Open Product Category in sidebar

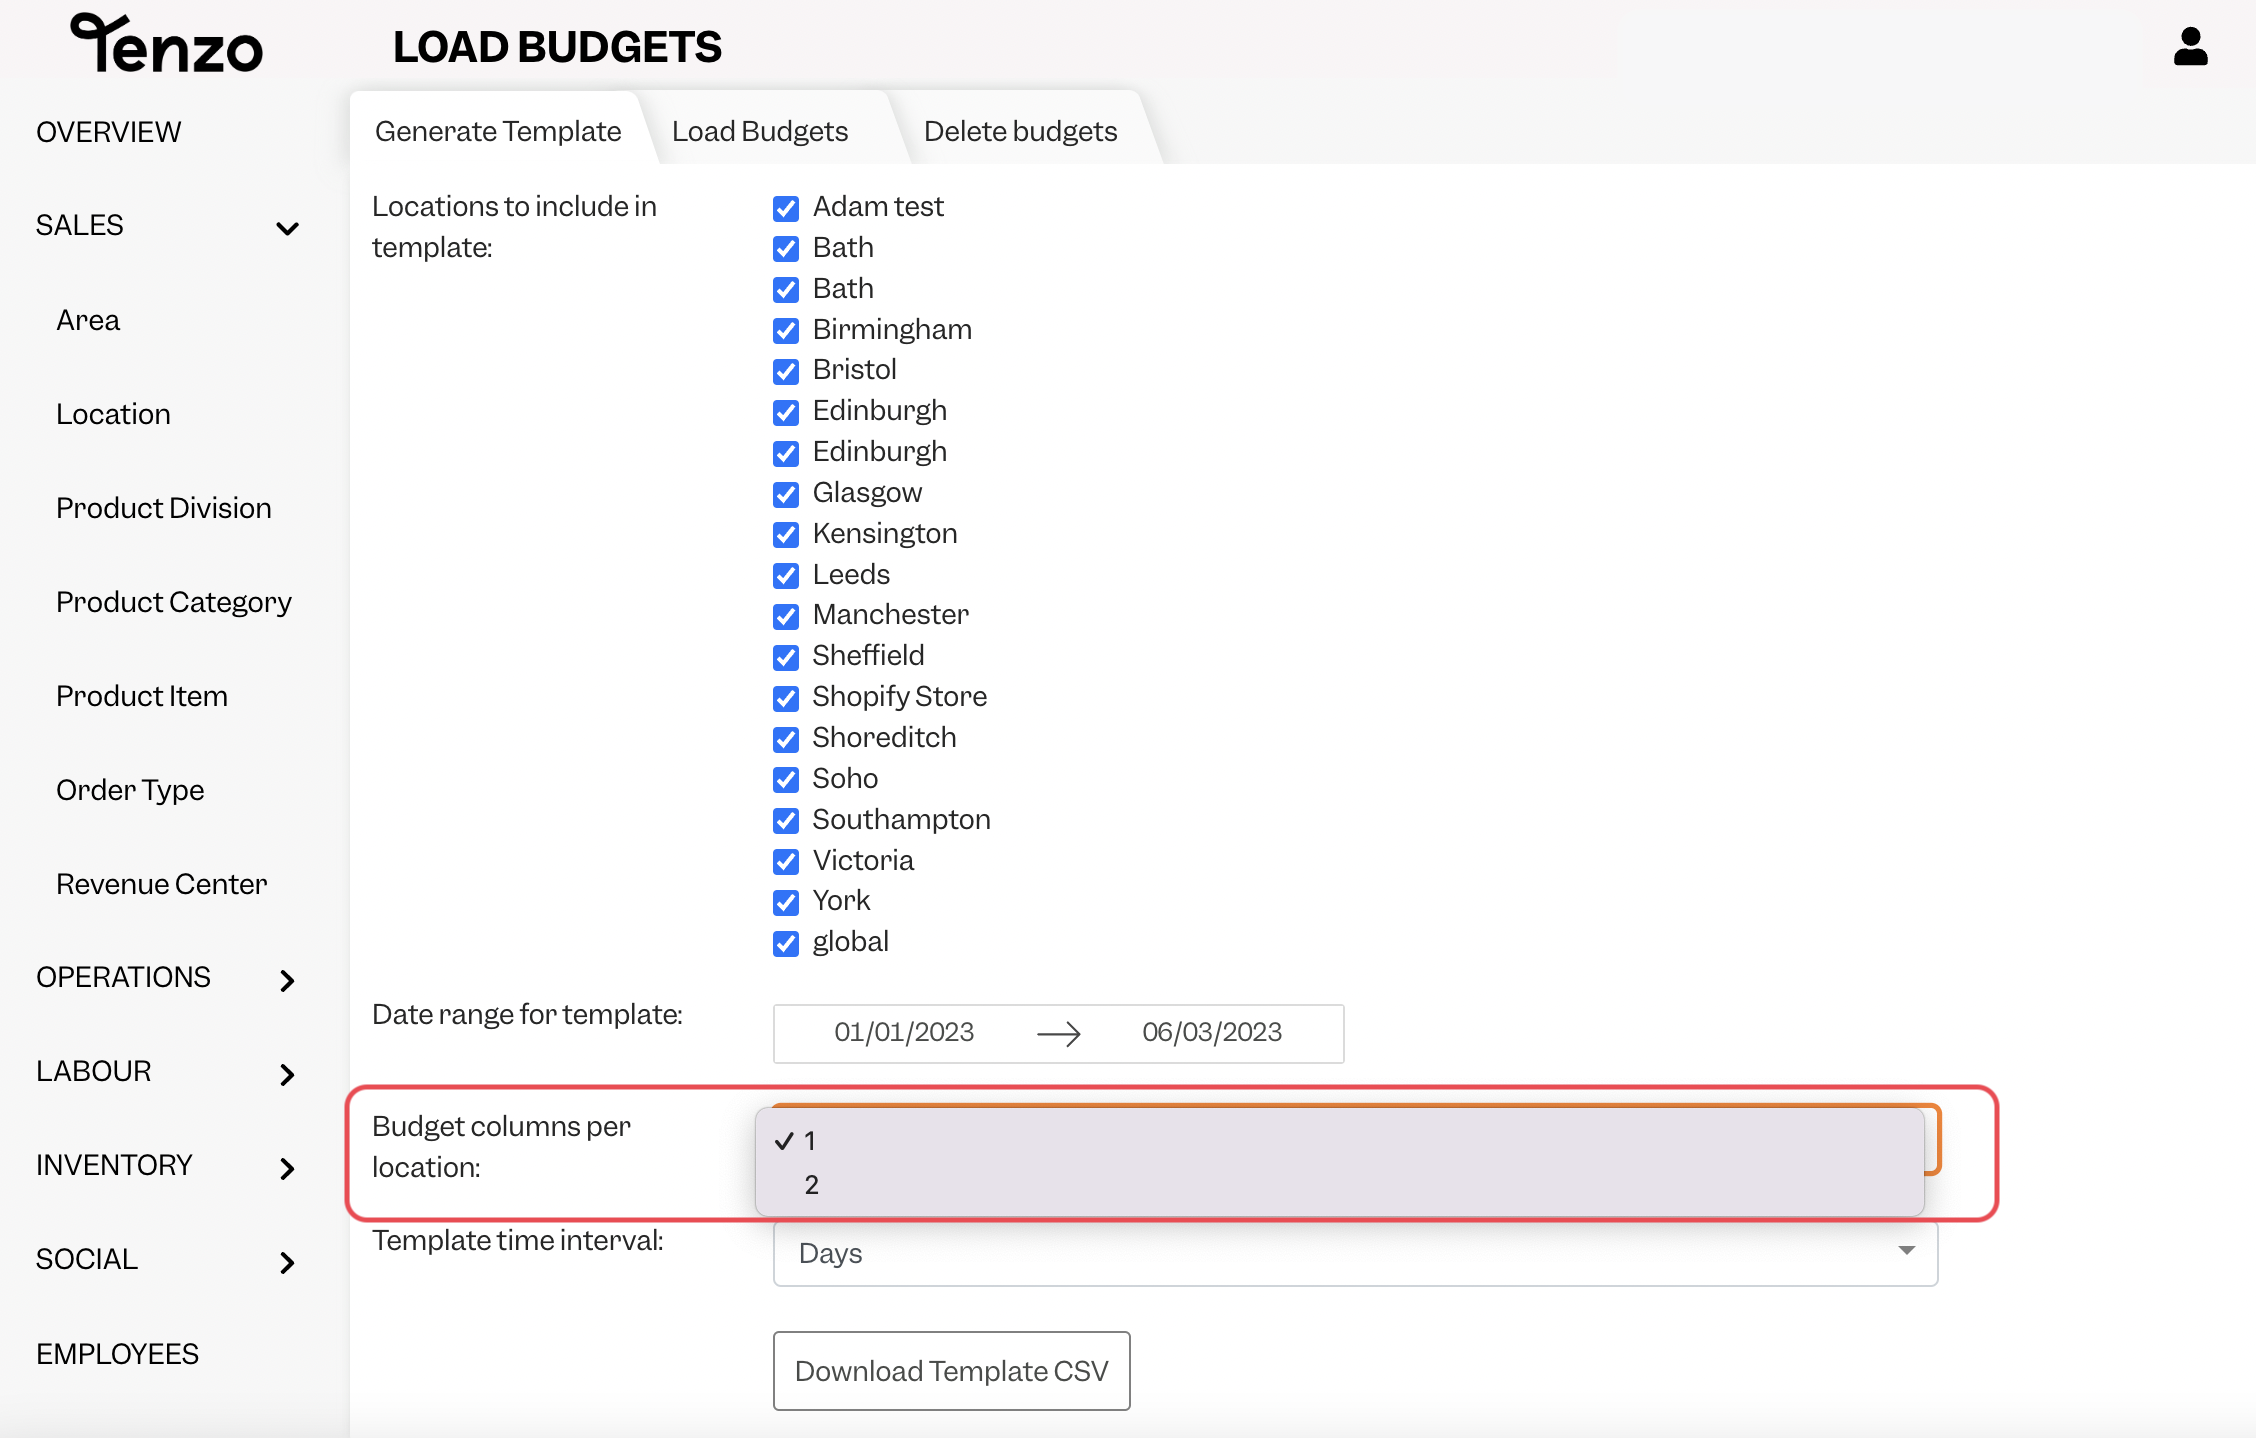[x=174, y=602]
